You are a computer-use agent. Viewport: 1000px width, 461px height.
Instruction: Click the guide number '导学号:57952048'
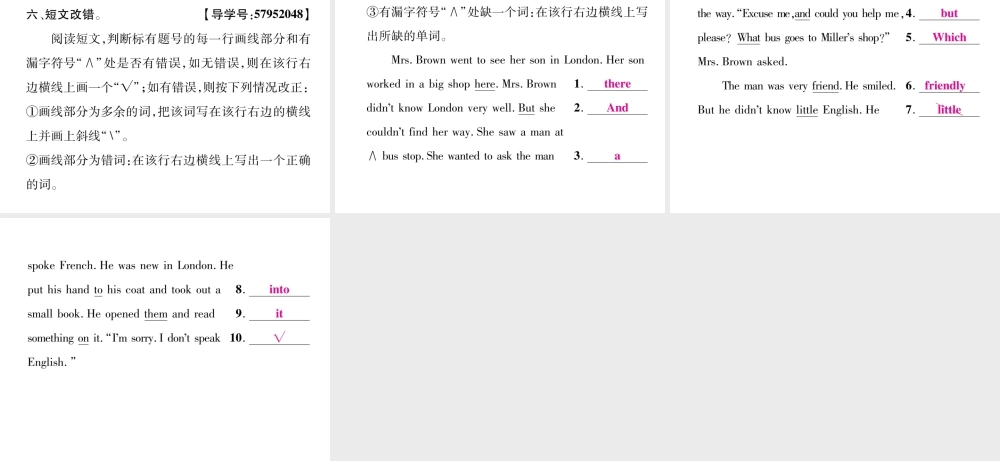click(x=256, y=14)
